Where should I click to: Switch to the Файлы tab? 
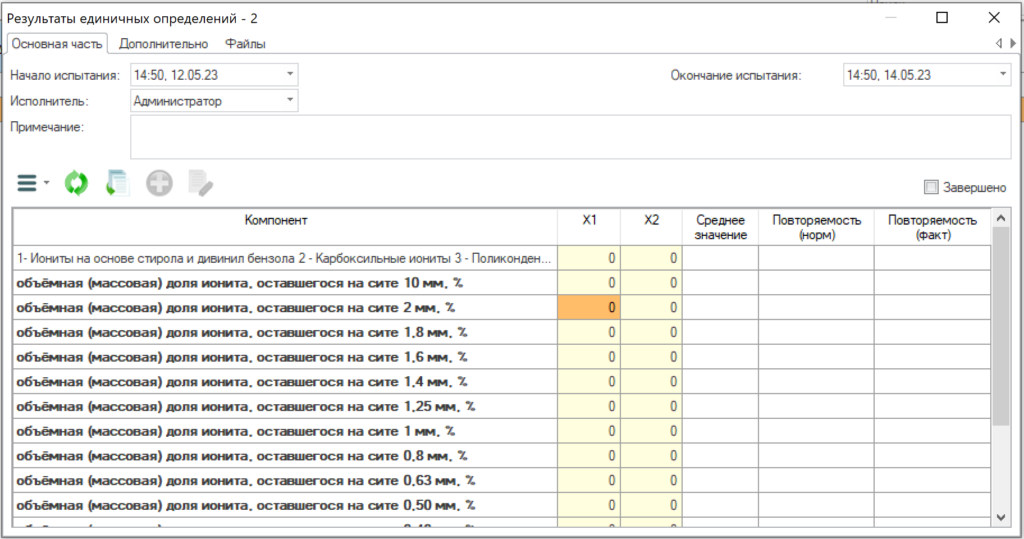coord(246,44)
